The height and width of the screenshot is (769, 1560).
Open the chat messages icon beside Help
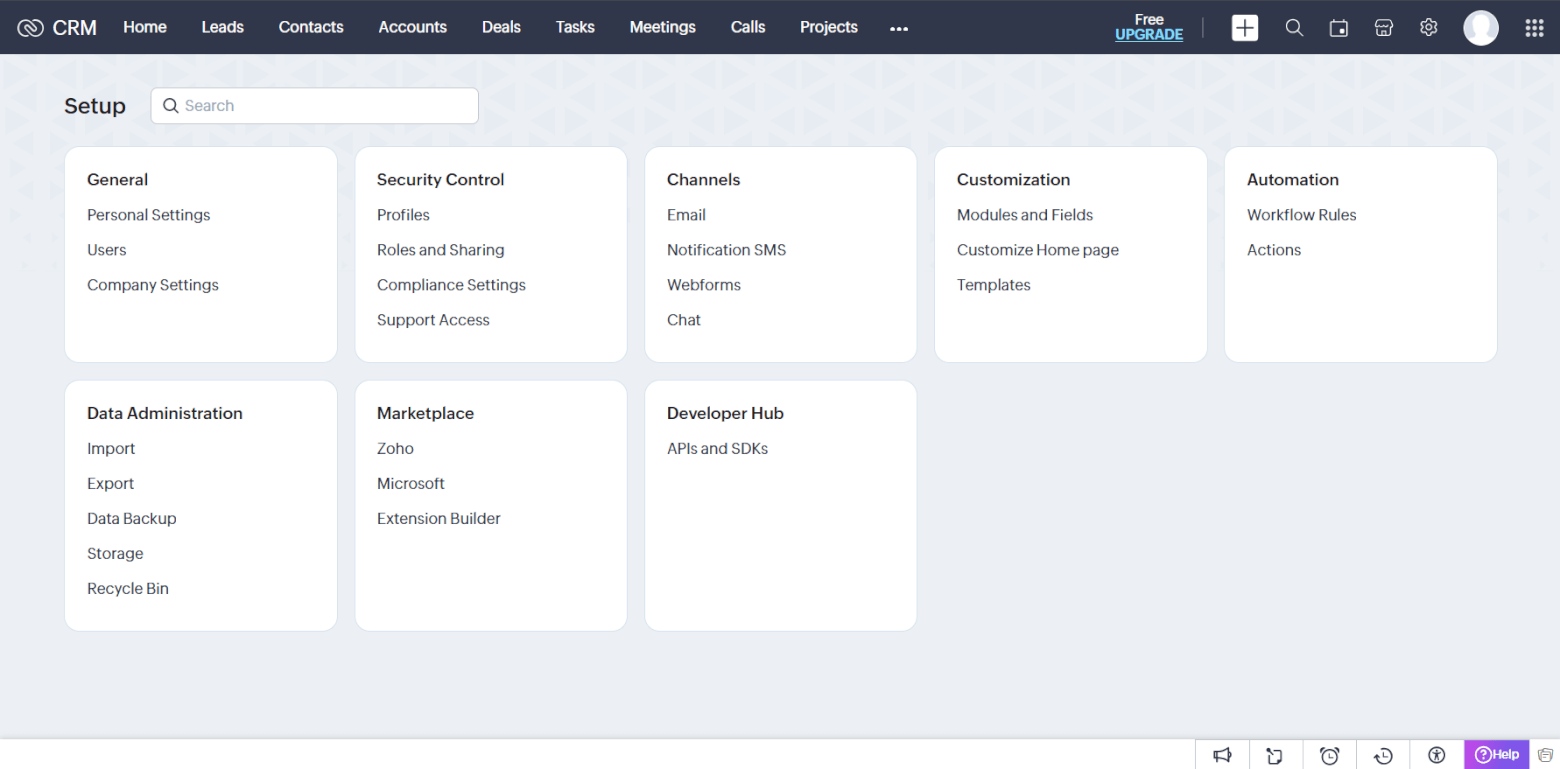(x=1545, y=755)
